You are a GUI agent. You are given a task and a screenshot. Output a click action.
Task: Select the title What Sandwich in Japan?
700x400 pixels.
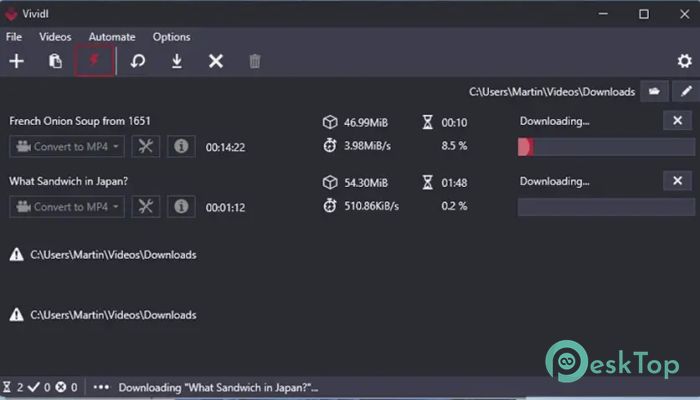click(69, 181)
